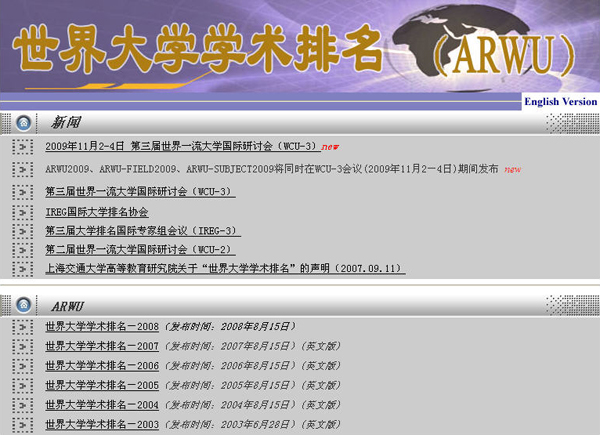Open IREG国际大学排名协会 link
This screenshot has width=600, height=435.
point(97,212)
